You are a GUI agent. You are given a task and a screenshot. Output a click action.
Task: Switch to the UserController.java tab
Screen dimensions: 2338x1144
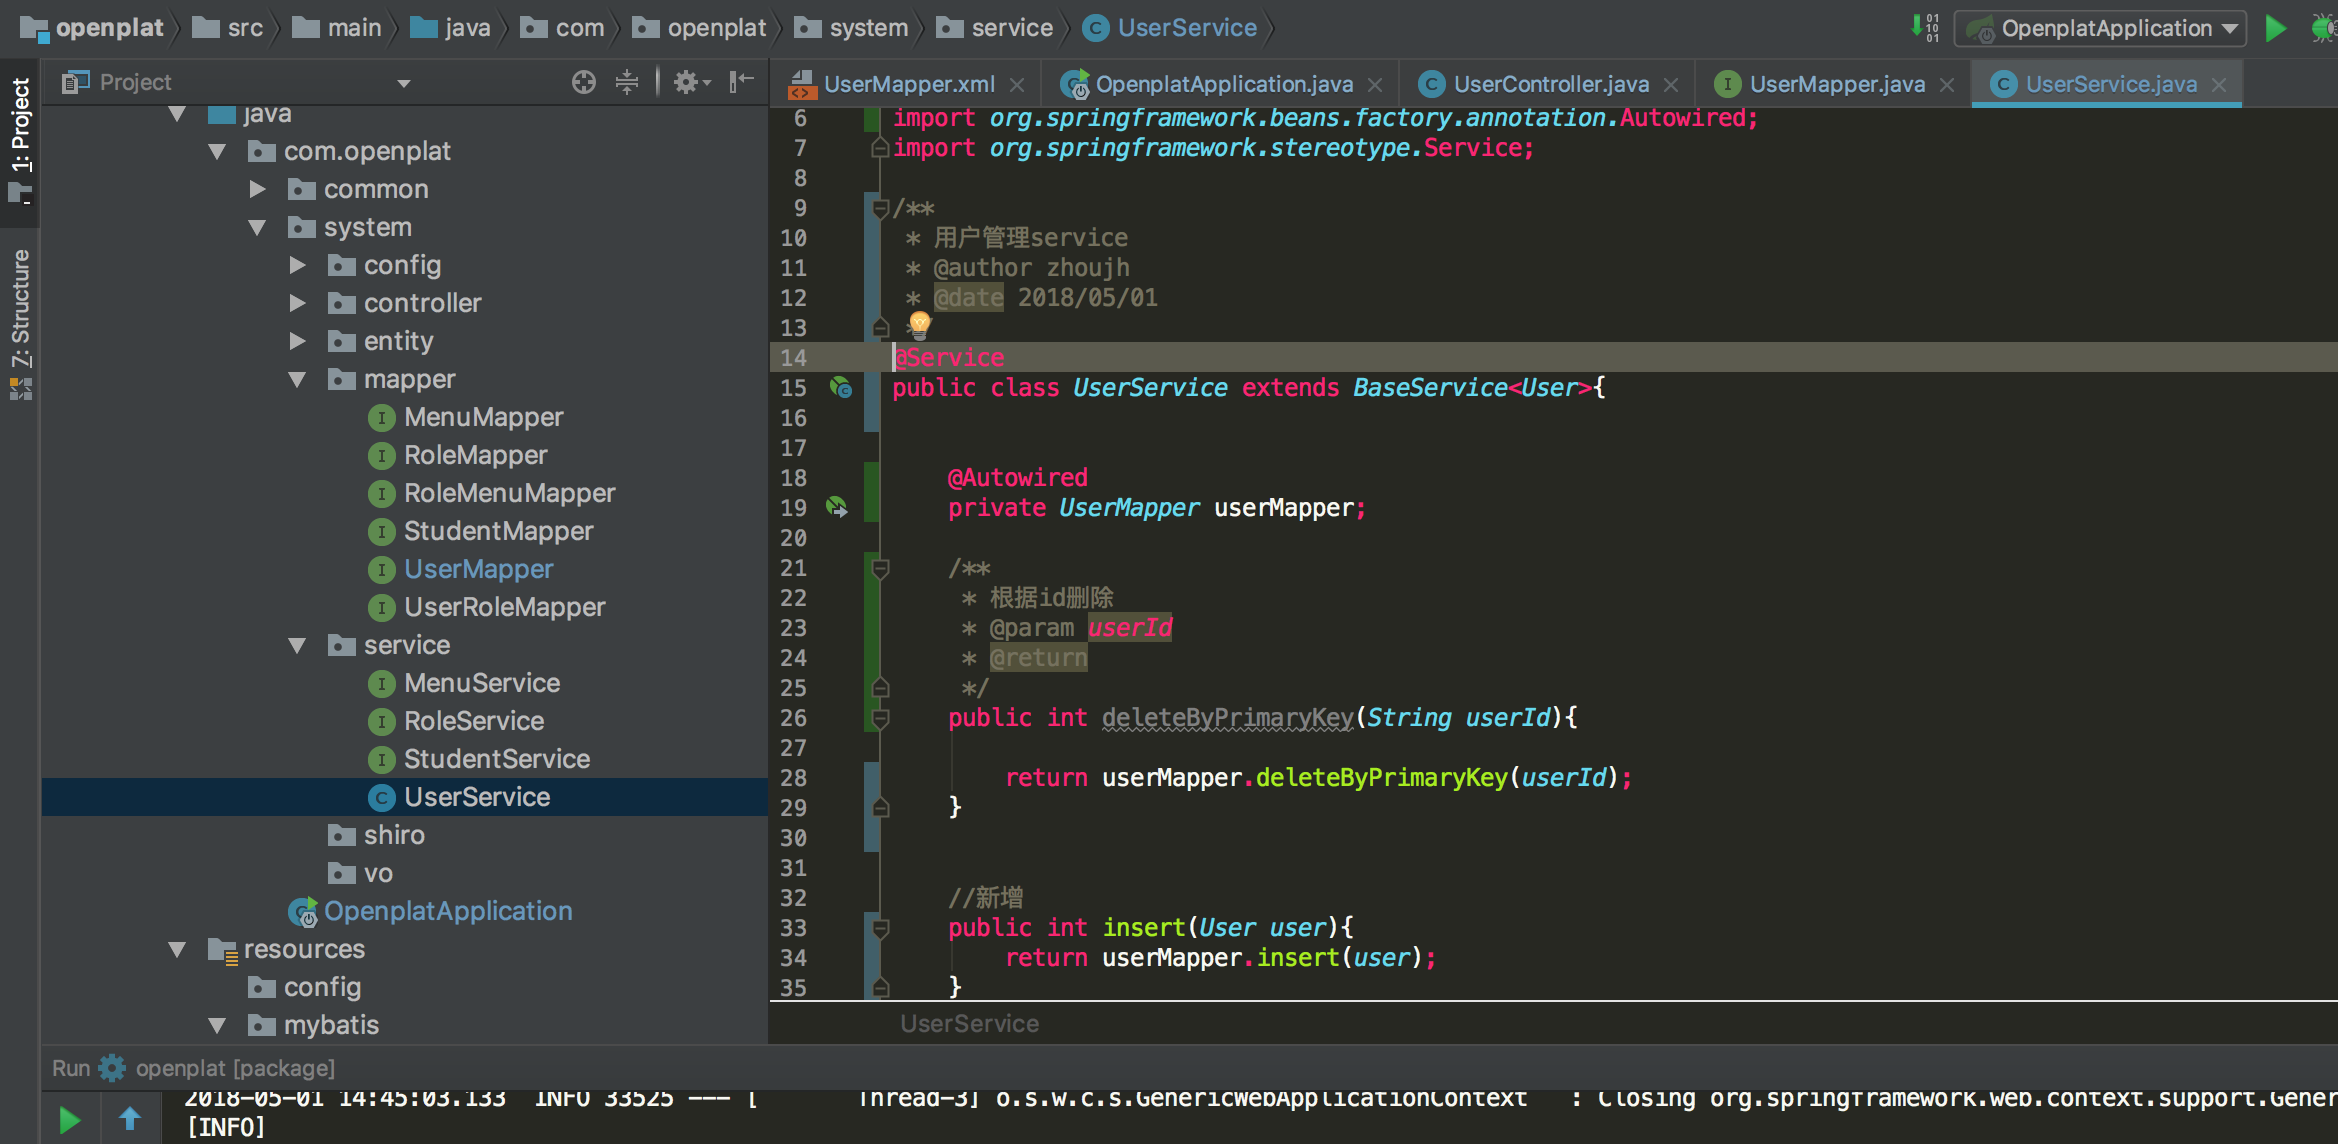click(1545, 83)
